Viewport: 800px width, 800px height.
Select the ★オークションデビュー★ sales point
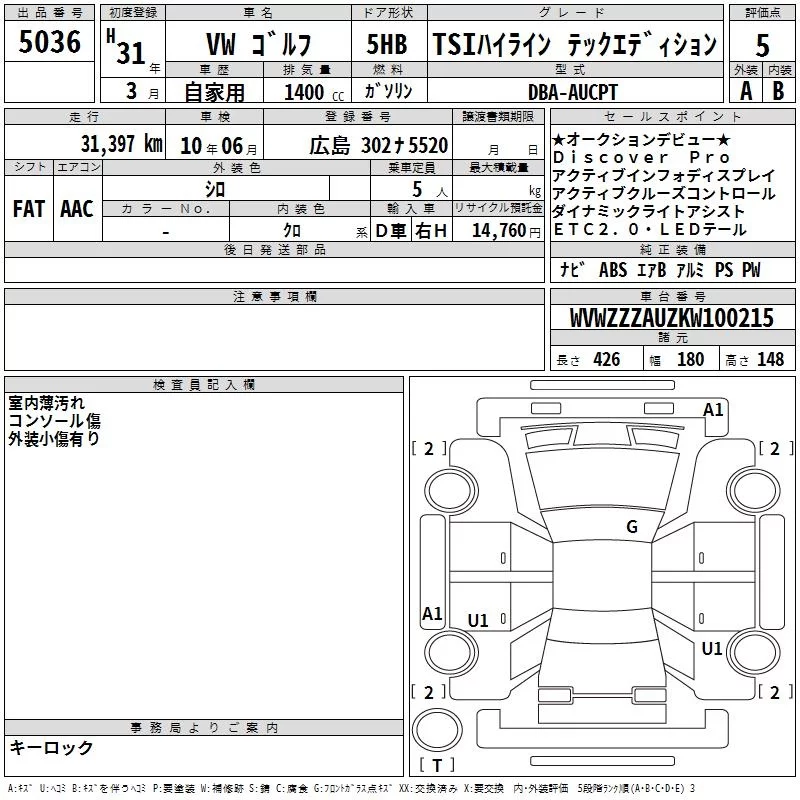coord(641,139)
